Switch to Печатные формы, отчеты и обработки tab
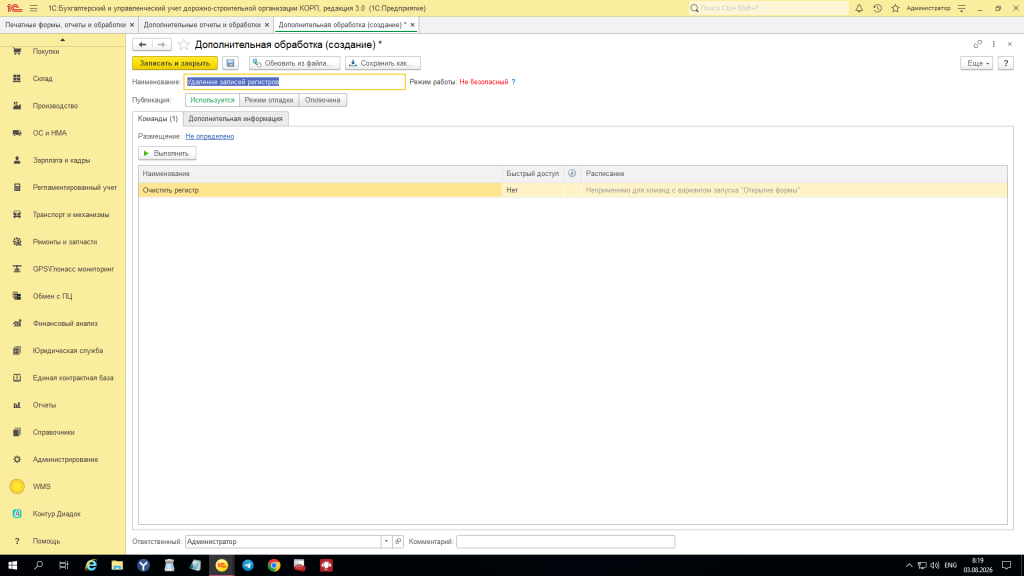 click(x=65, y=25)
